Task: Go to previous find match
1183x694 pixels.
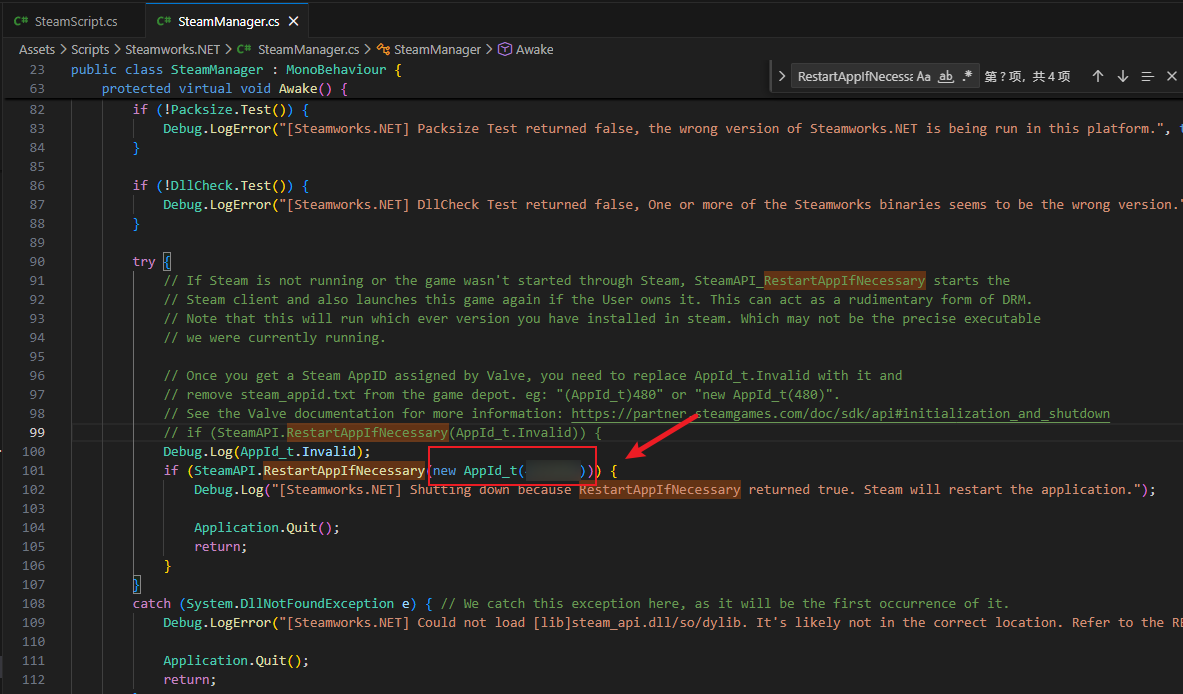Action: click(x=1098, y=76)
